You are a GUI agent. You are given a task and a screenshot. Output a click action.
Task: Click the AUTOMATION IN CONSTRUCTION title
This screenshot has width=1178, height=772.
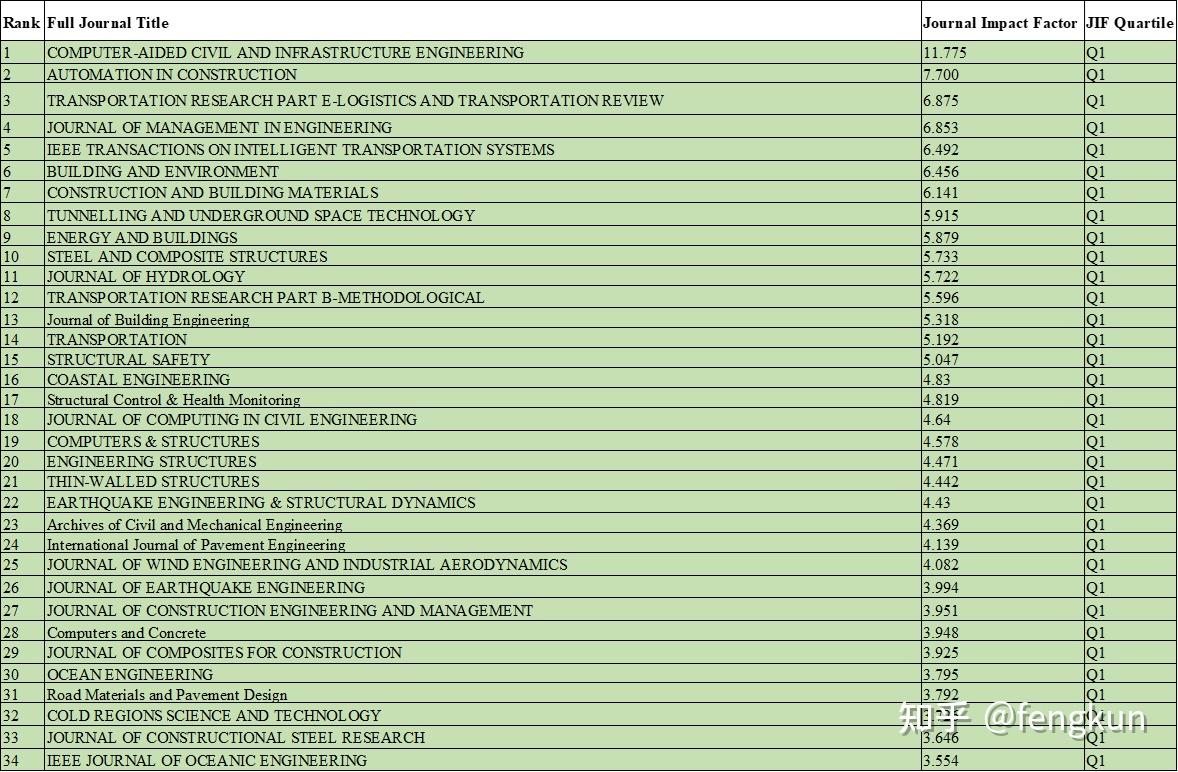172,74
